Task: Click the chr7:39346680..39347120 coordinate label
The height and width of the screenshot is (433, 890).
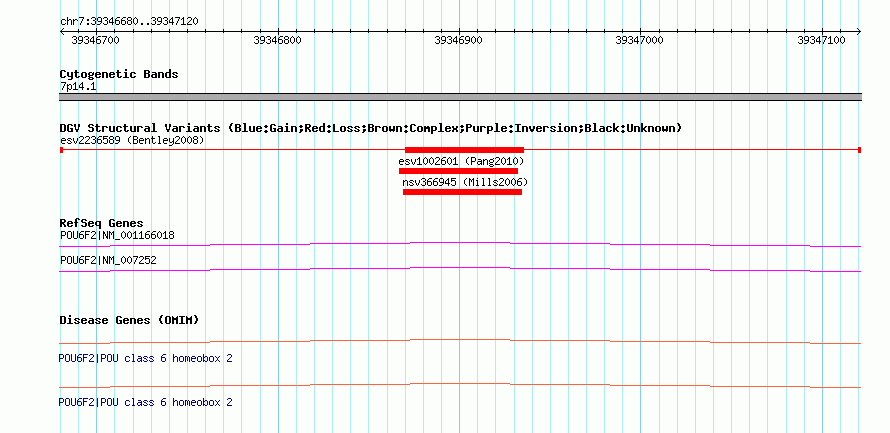Action: [x=129, y=21]
